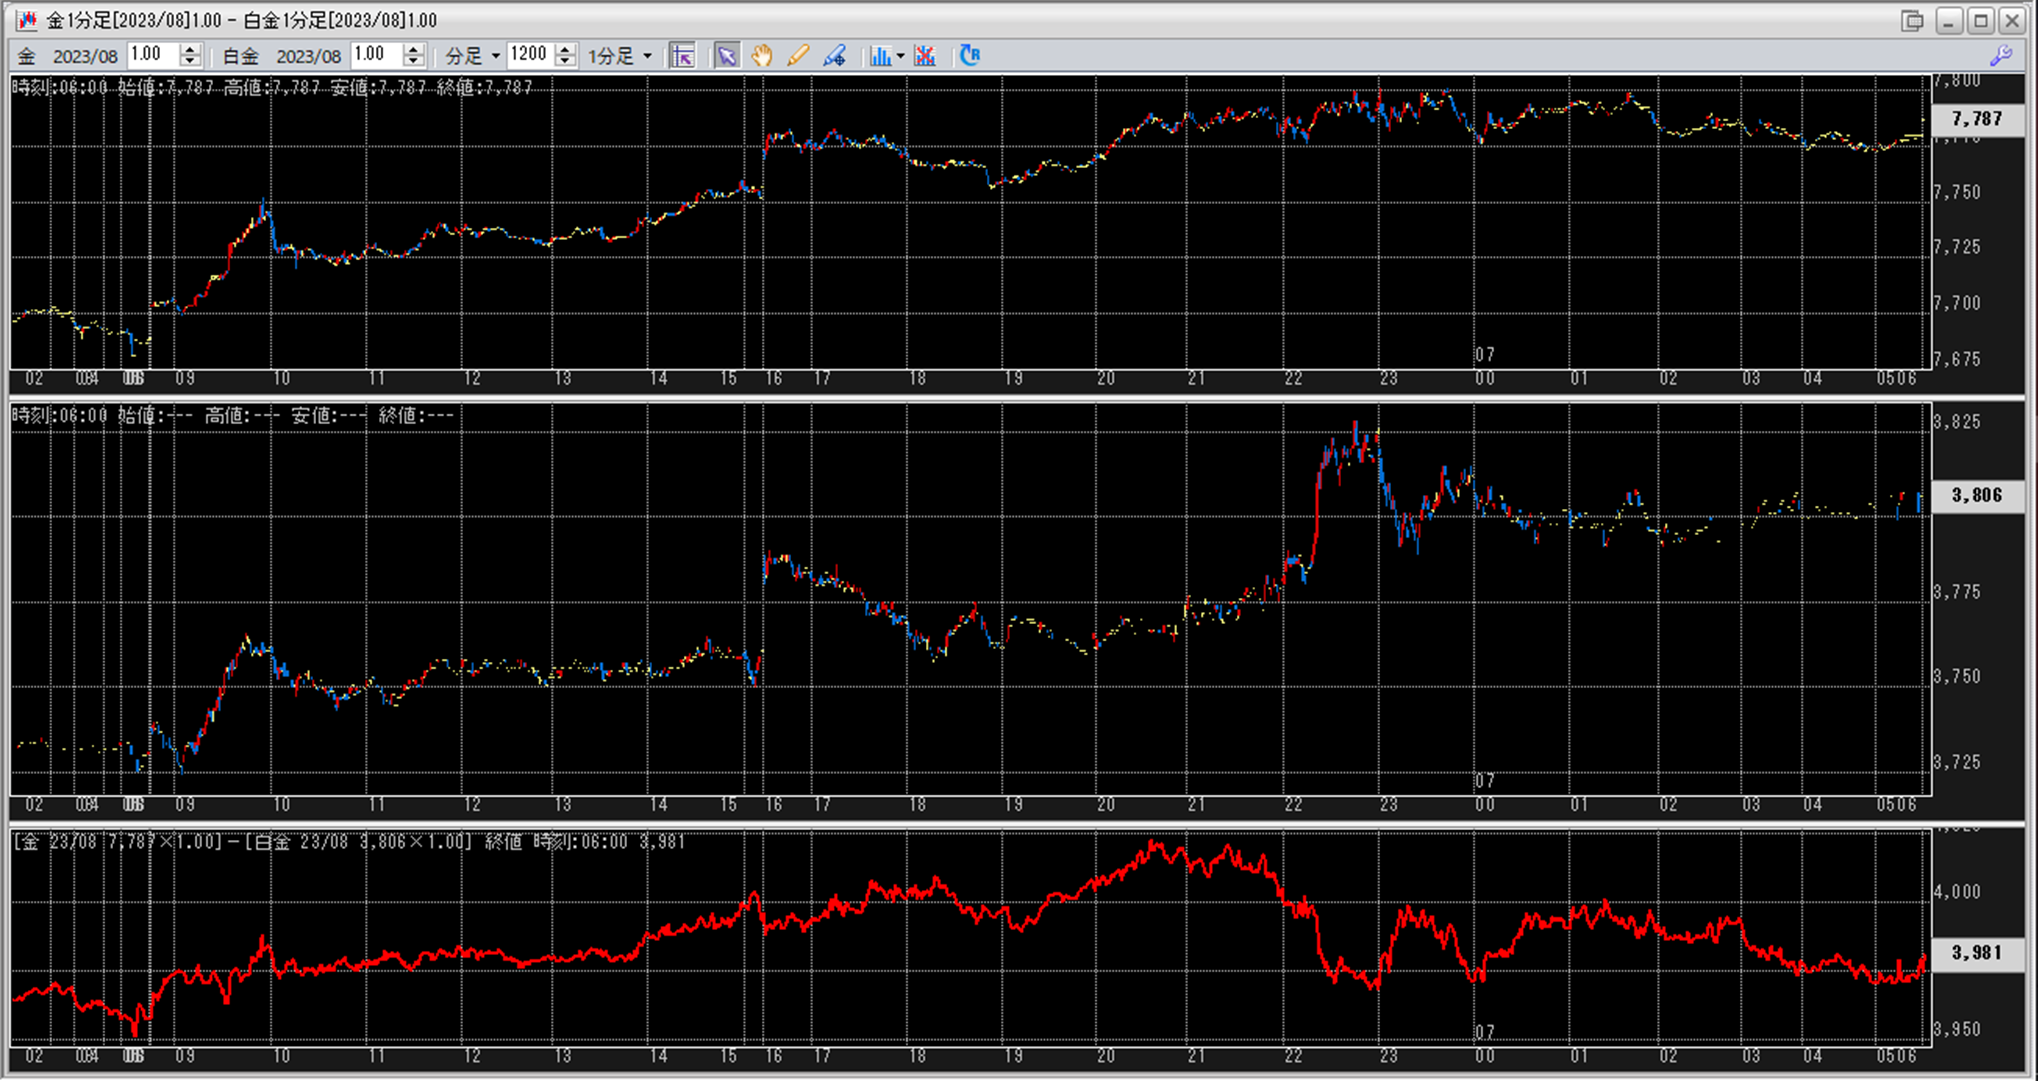Click the gold 1.00 multiplier field
Viewport: 2038px width, 1081px height.
[x=151, y=55]
